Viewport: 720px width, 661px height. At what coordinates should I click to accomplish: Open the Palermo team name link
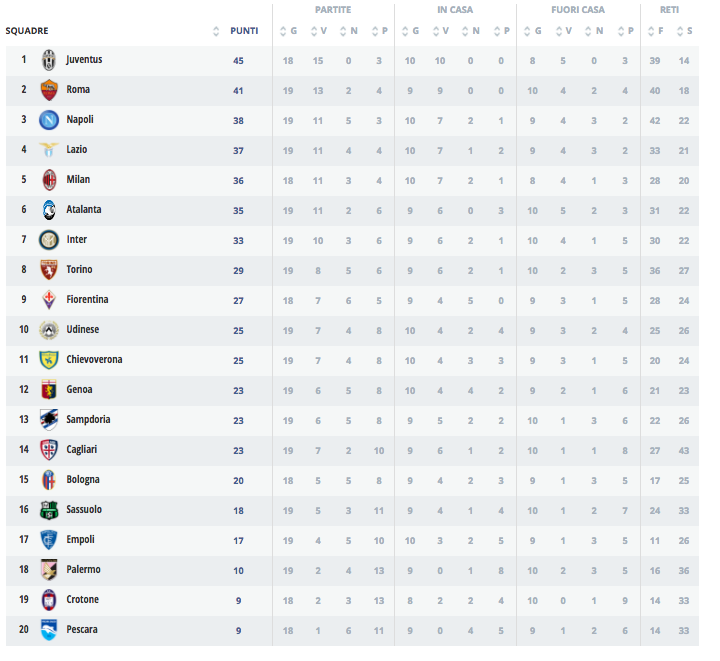point(83,570)
